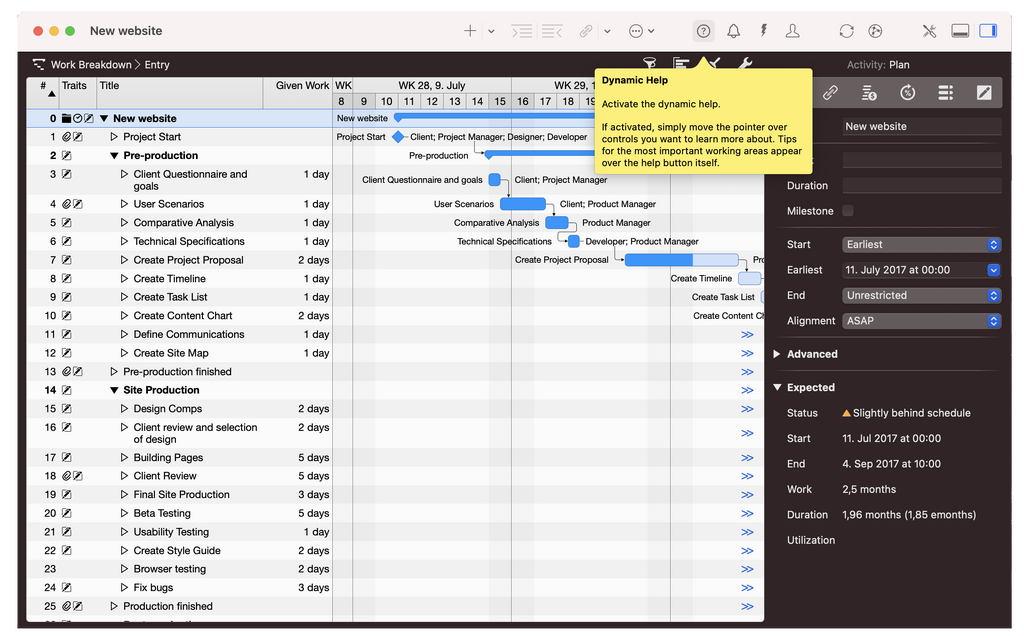Click the indent task icon in toolbar
The image size is (1024, 636).
click(x=521, y=31)
